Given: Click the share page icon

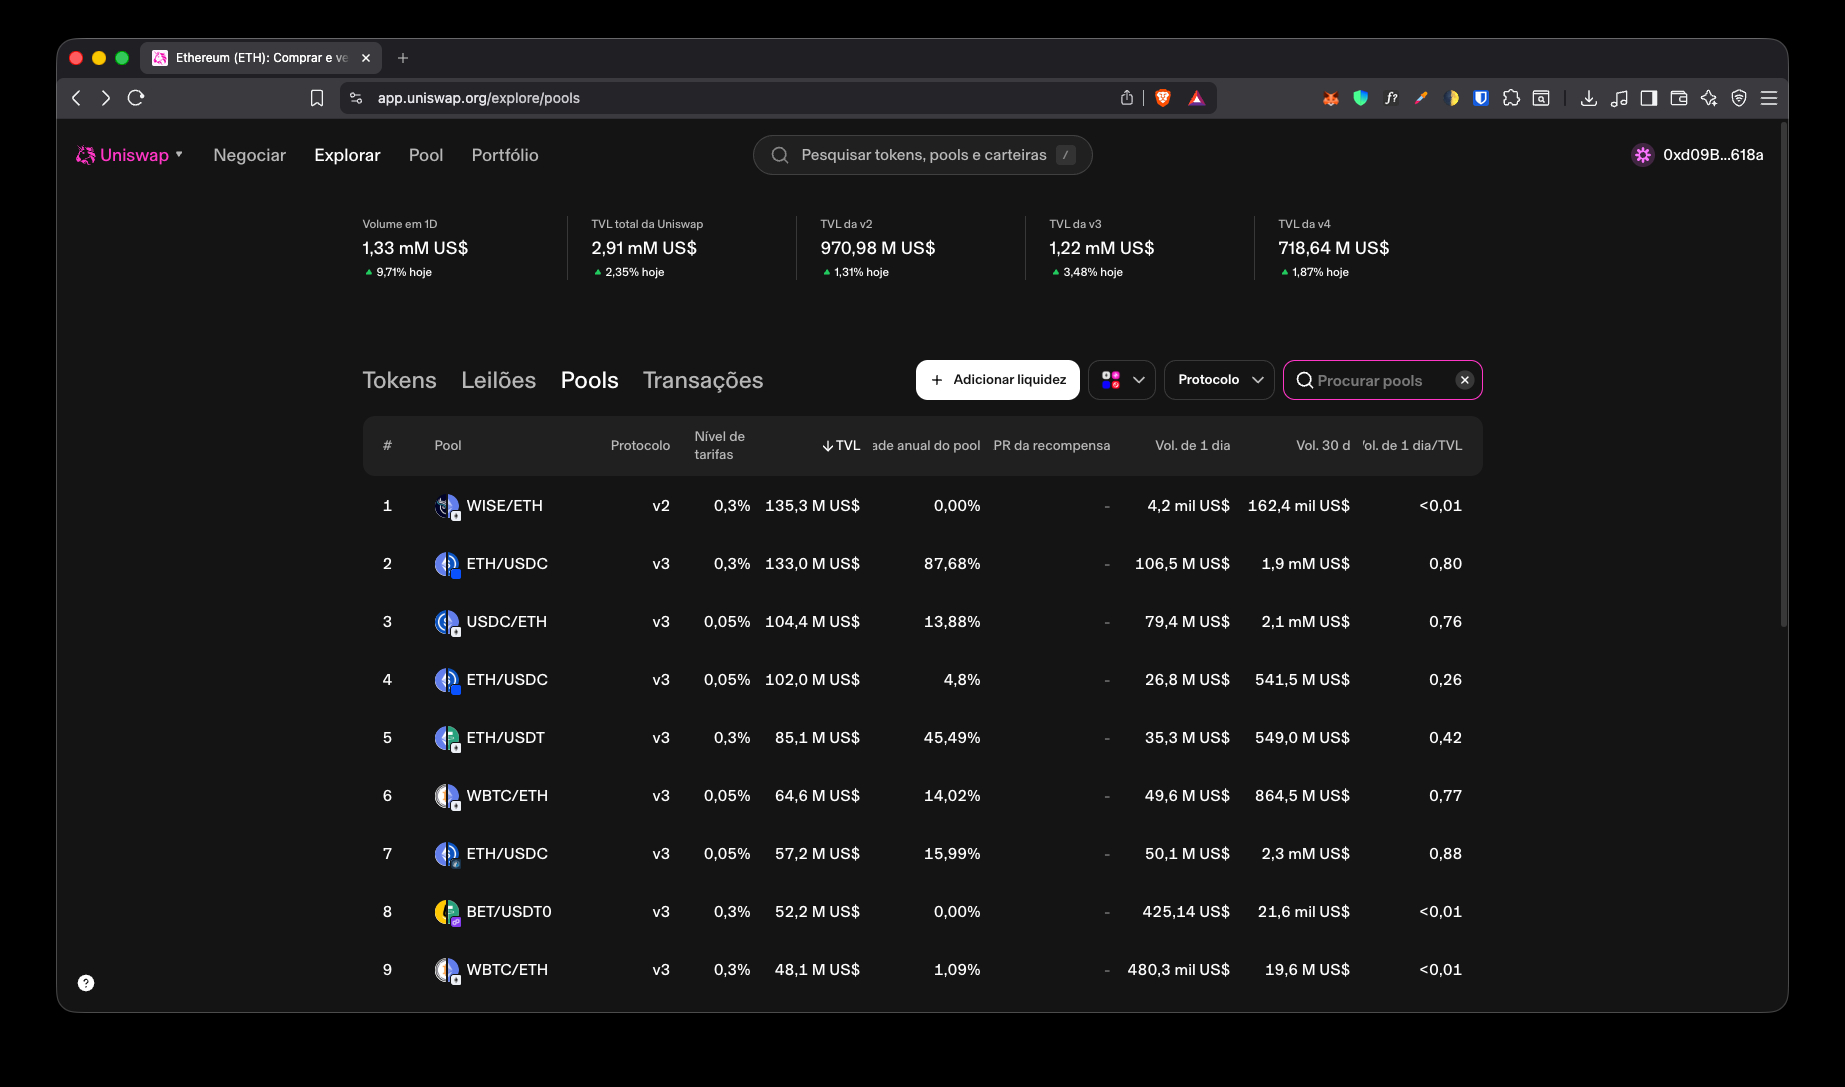Looking at the screenshot, I should pyautogui.click(x=1127, y=98).
